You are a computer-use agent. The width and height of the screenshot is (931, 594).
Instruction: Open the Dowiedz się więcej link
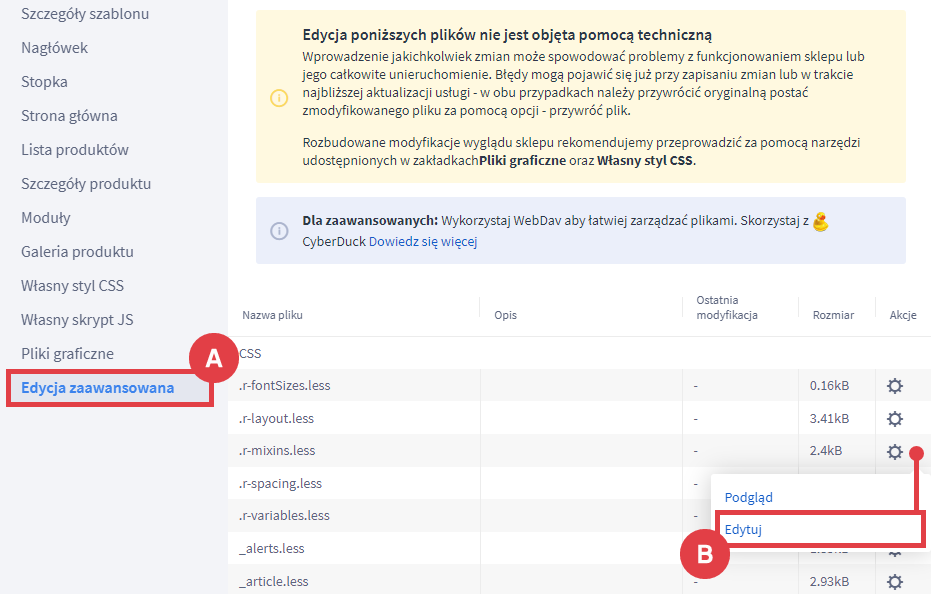423,241
